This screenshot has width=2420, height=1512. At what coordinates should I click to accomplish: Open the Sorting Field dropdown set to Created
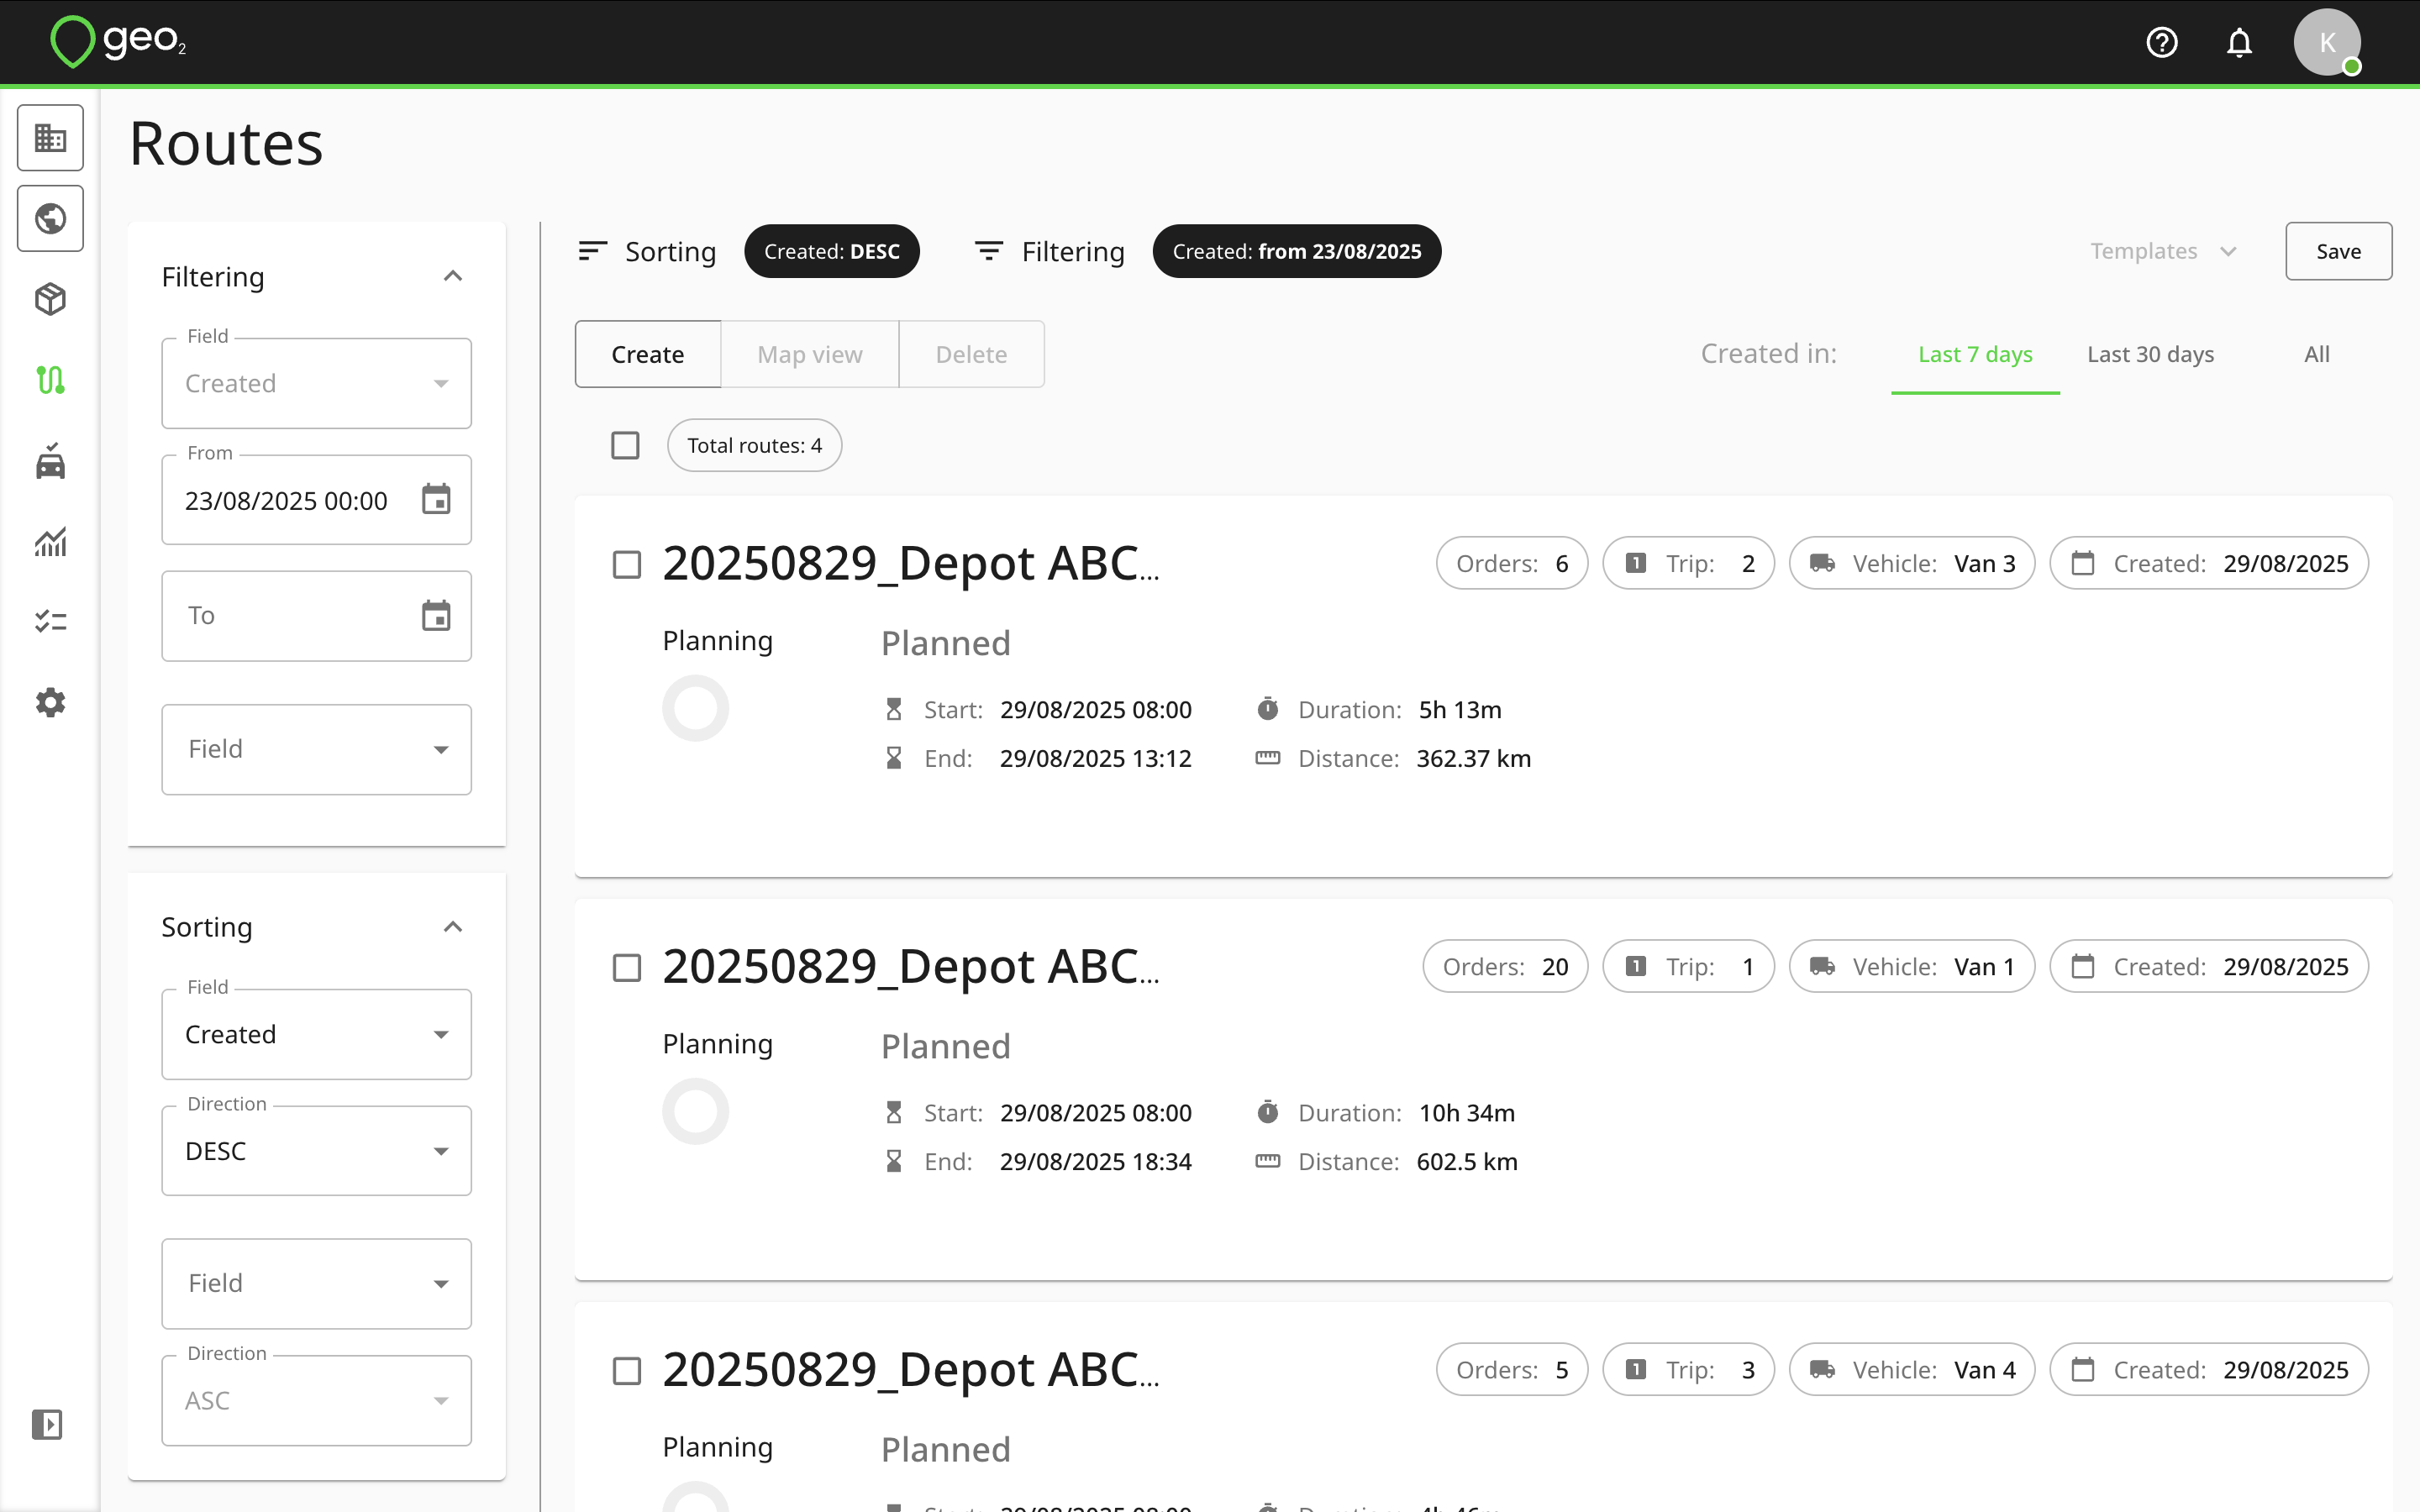point(316,1034)
